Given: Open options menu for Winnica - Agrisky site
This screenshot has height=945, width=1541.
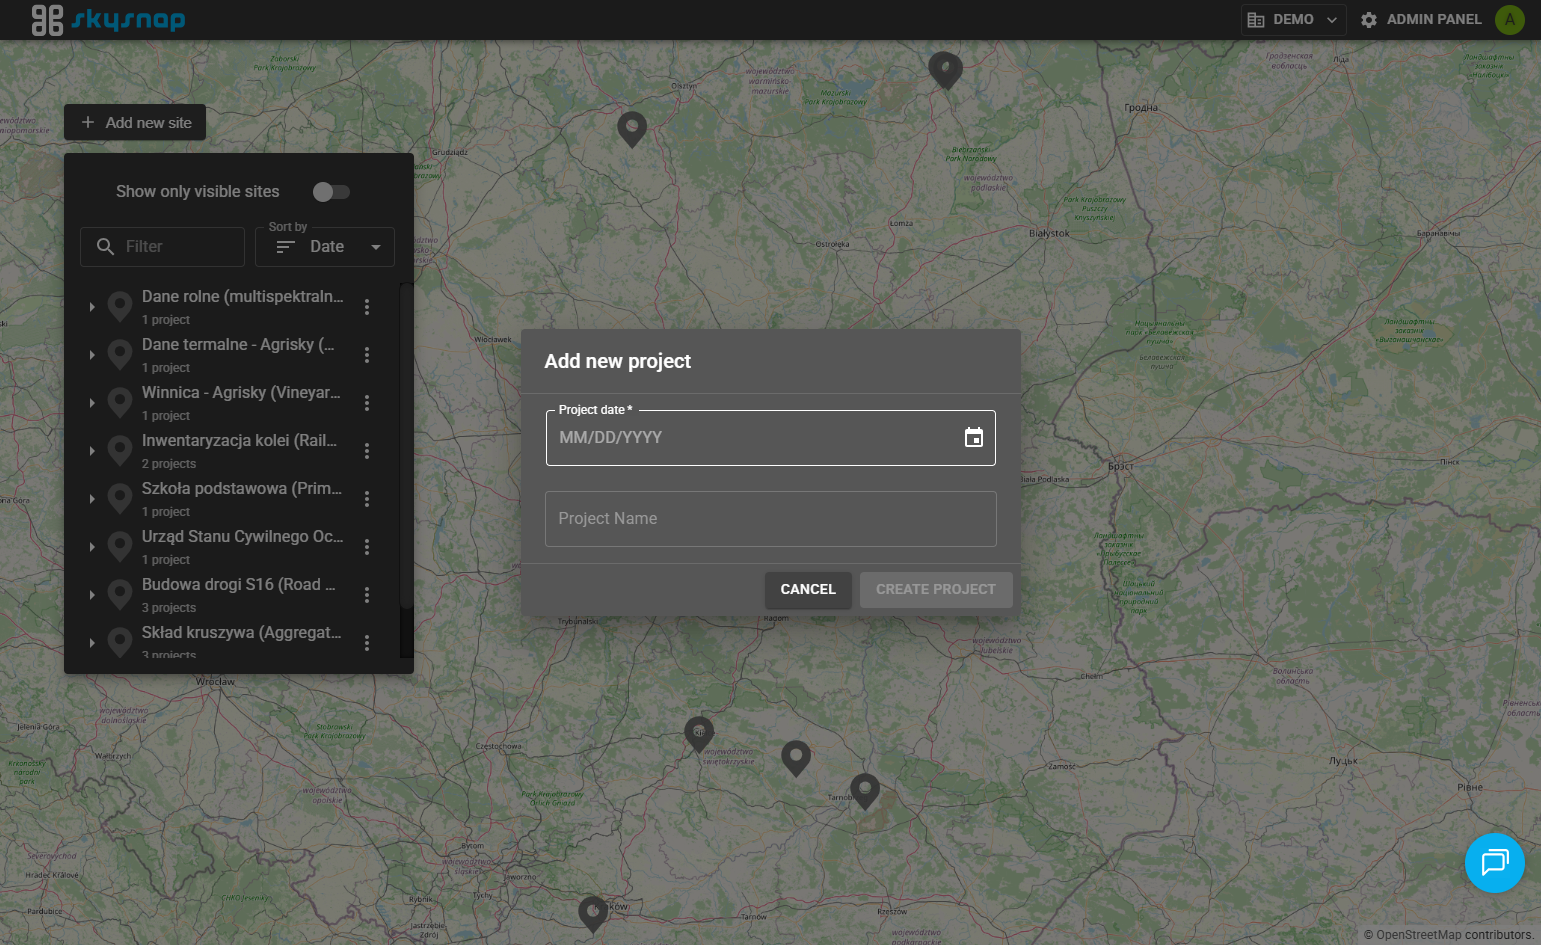Looking at the screenshot, I should click(367, 403).
